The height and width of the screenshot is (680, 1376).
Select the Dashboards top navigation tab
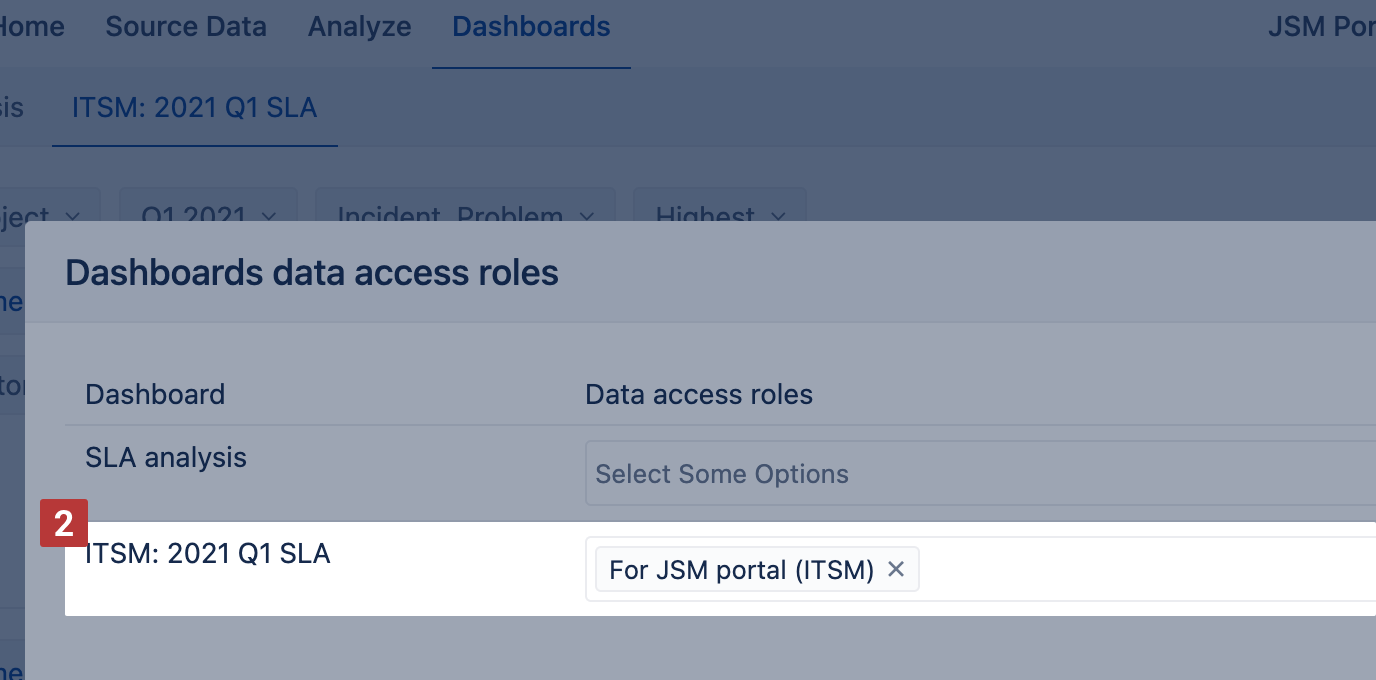(531, 27)
